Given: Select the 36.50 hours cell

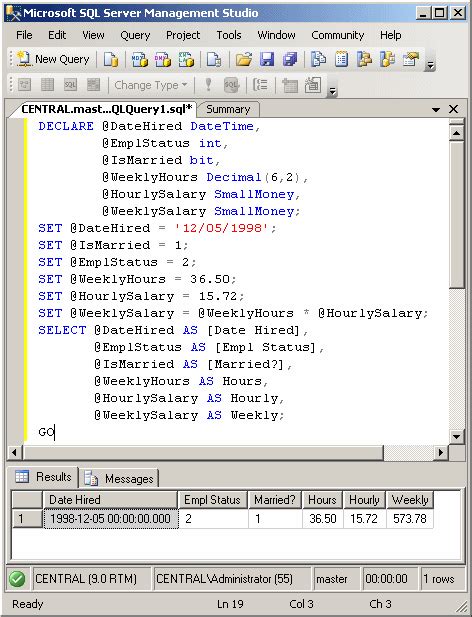Looking at the screenshot, I should (323, 519).
